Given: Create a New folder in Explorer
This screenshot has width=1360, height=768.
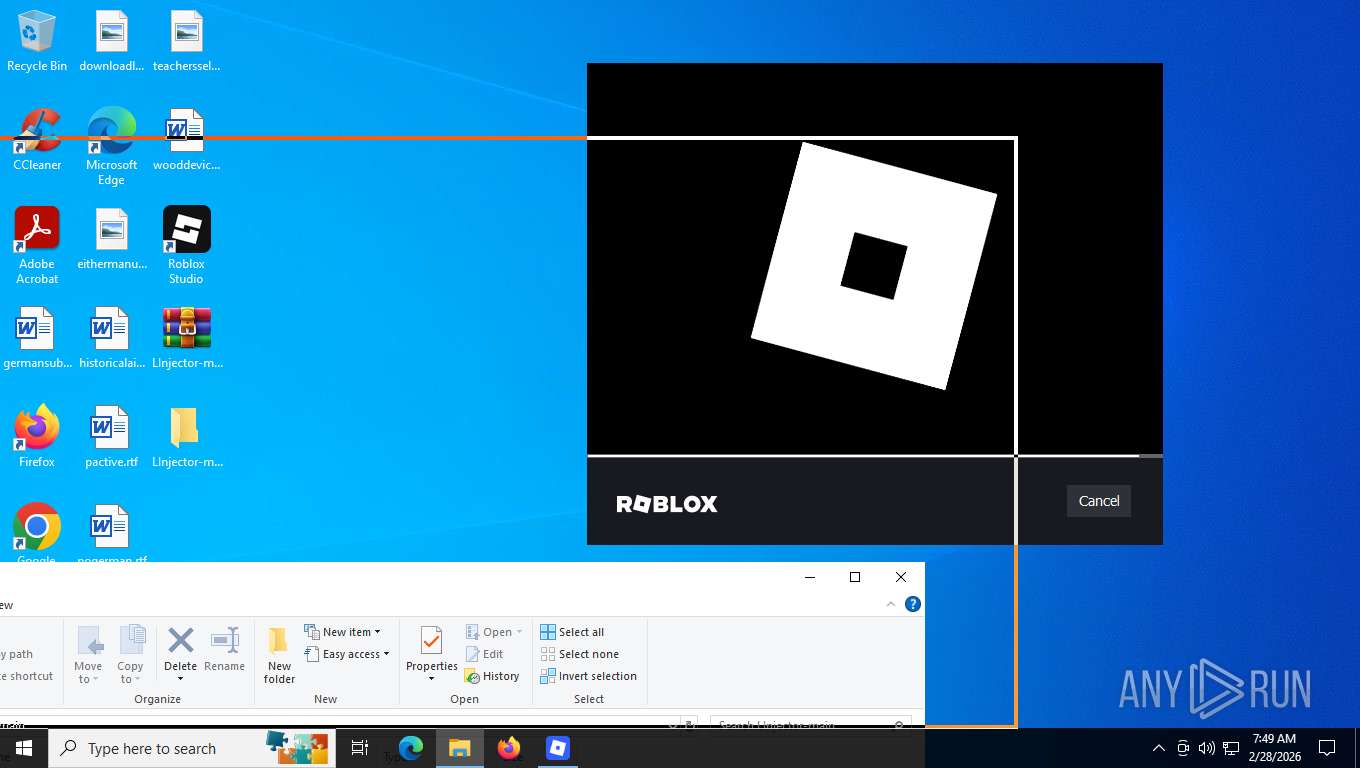Looking at the screenshot, I should pyautogui.click(x=279, y=655).
